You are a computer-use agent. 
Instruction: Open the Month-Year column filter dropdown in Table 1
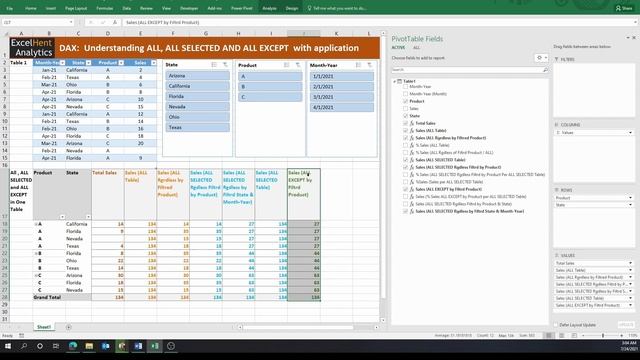[62, 63]
